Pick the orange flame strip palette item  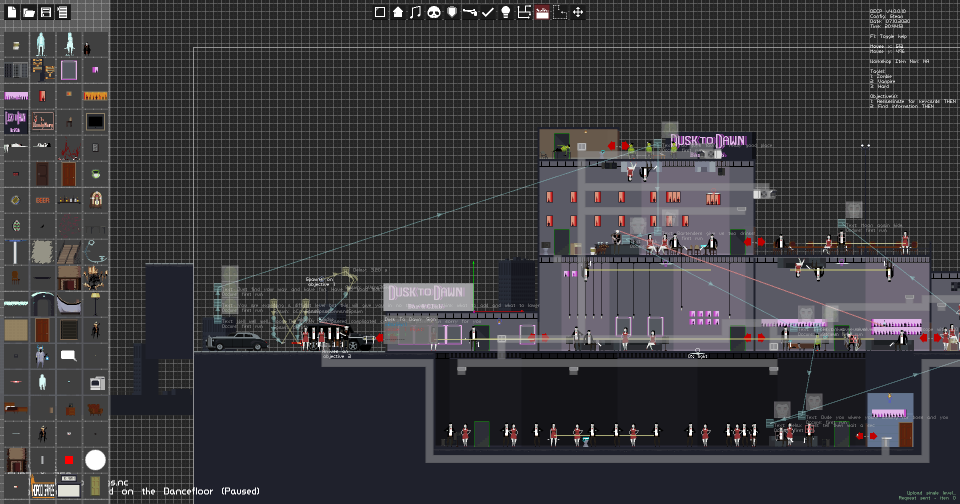pyautogui.click(x=96, y=96)
